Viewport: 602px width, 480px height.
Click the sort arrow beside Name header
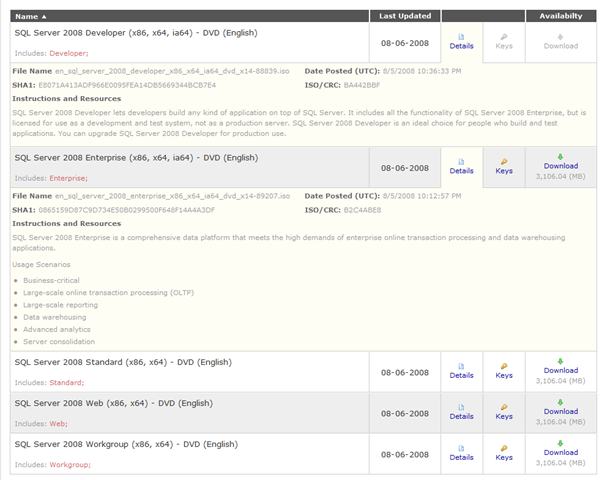(x=44, y=17)
